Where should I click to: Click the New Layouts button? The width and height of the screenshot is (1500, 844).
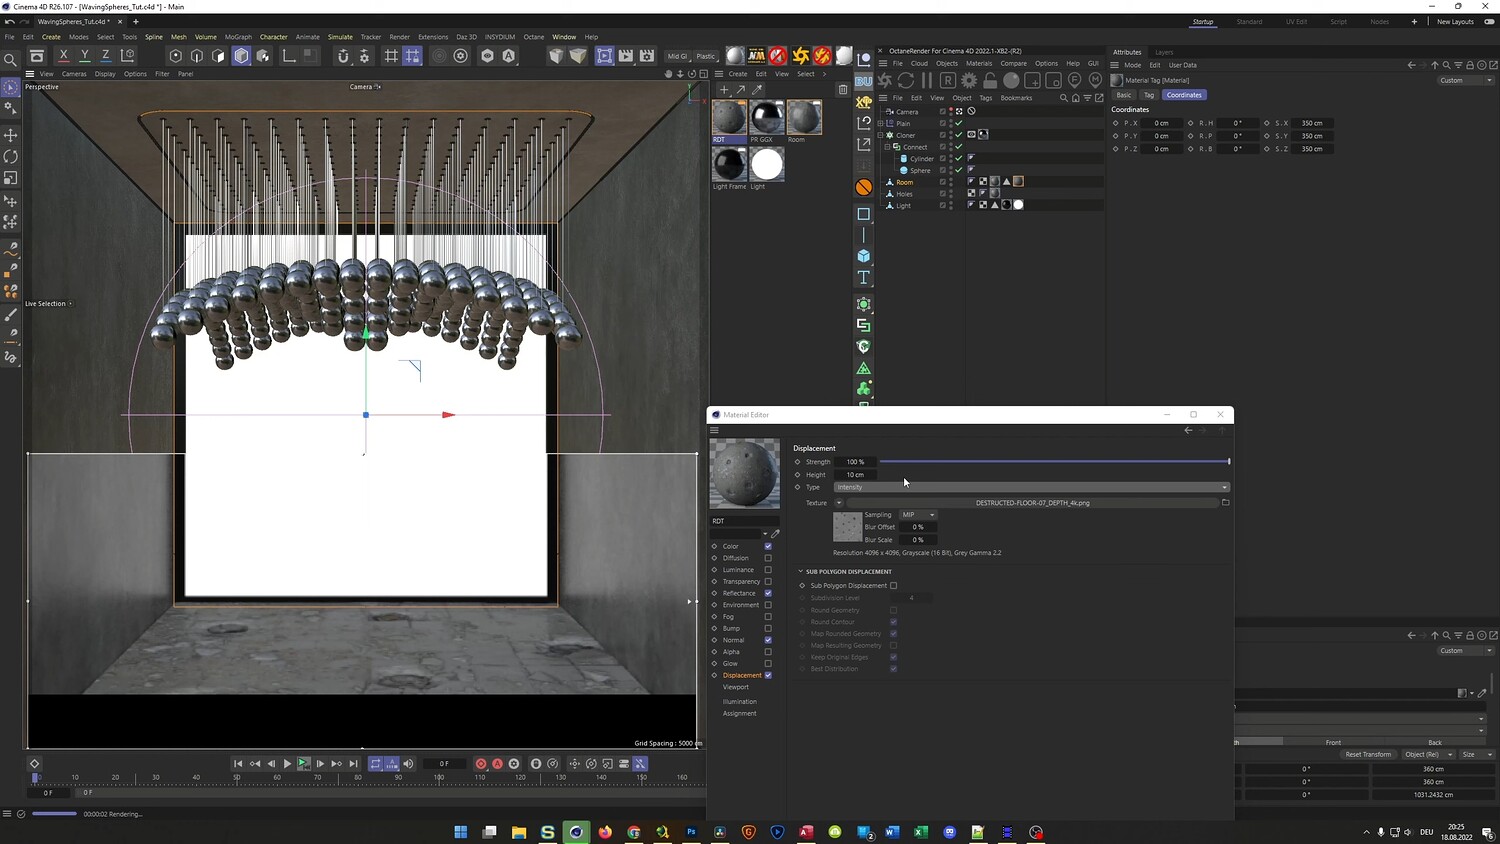click(1455, 22)
